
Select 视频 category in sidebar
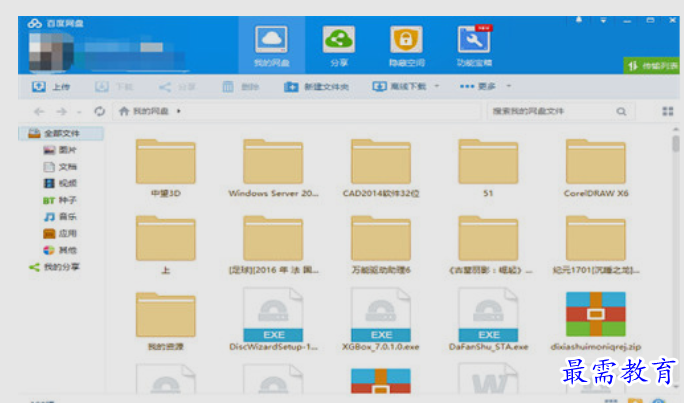[x=61, y=183]
